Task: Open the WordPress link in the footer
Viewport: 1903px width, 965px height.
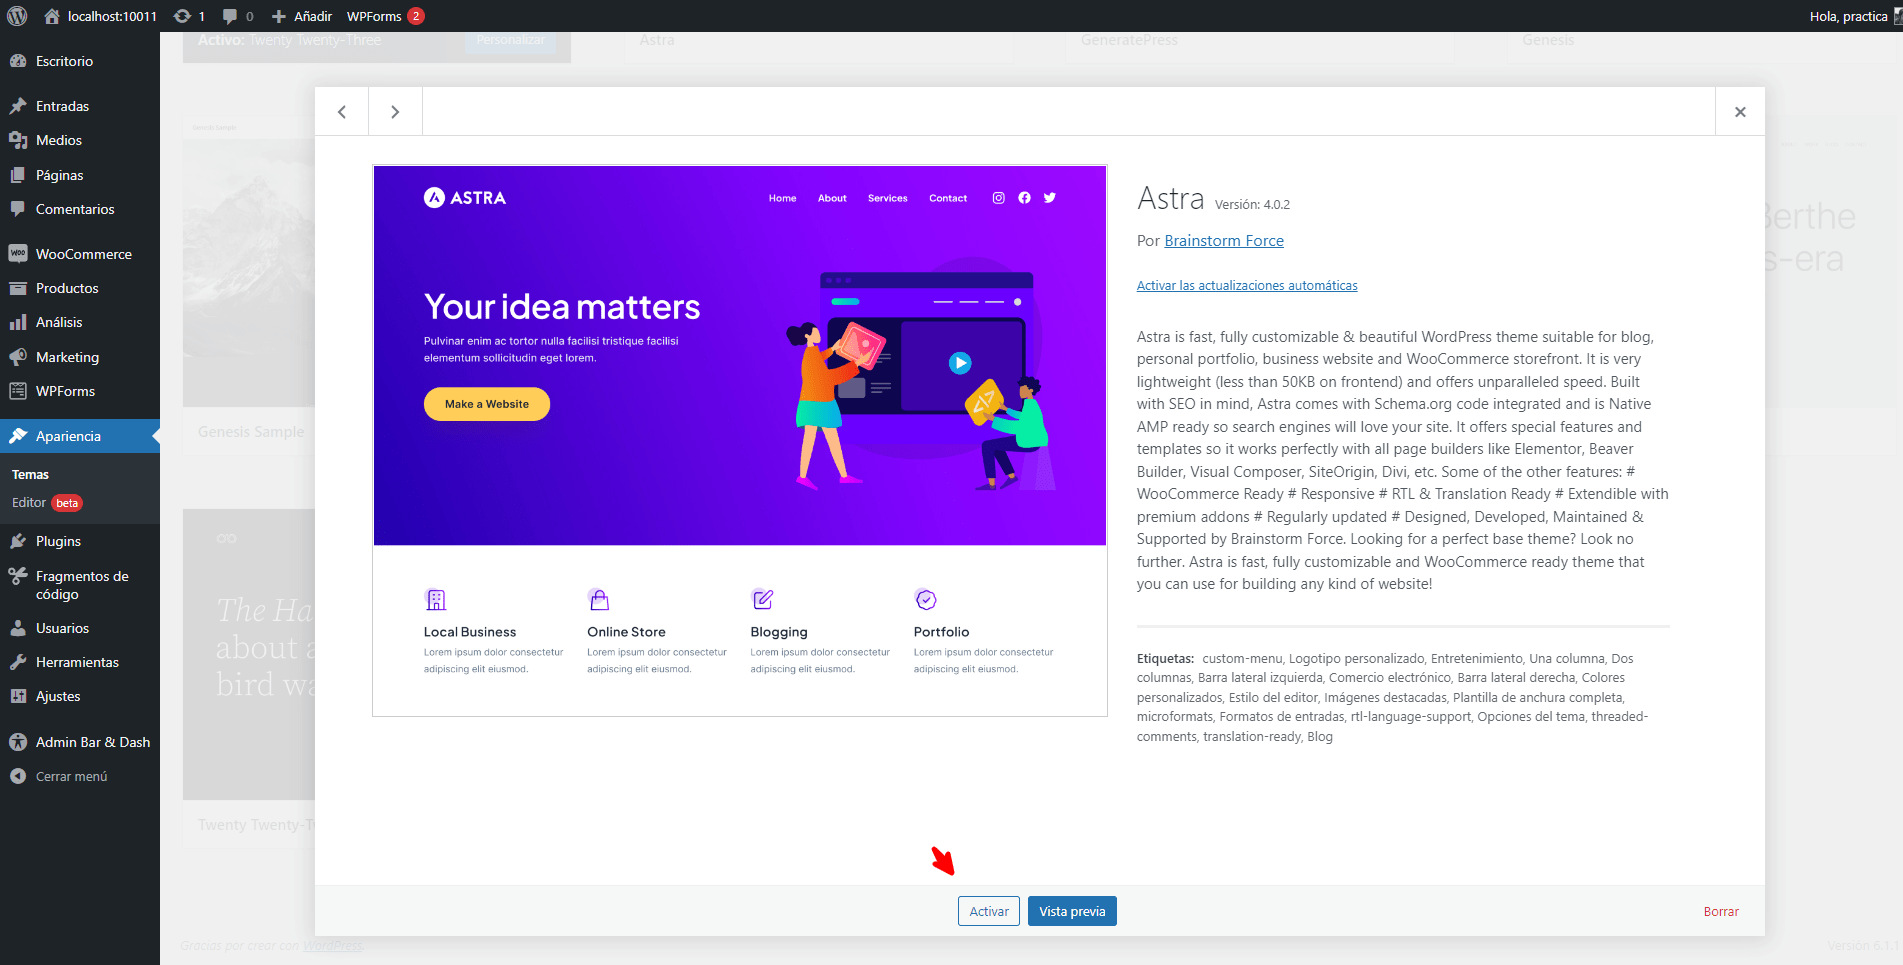Action: tap(333, 946)
